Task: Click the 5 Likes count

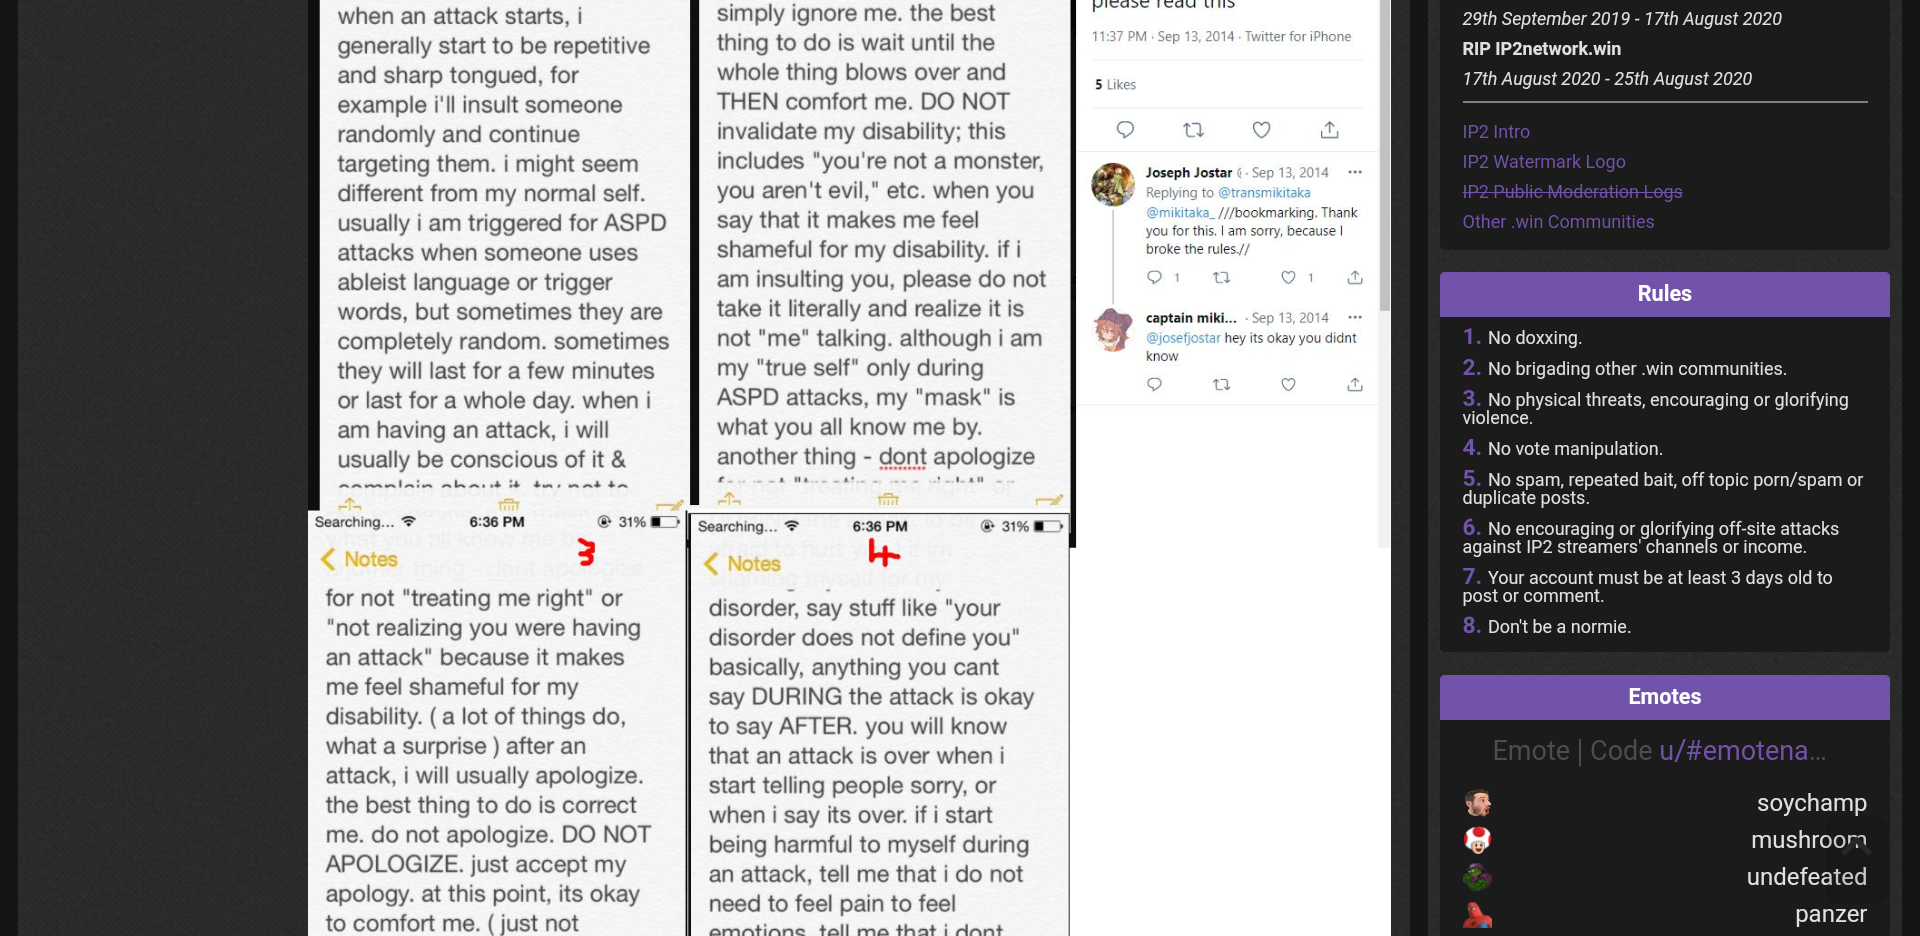Action: (x=1115, y=85)
